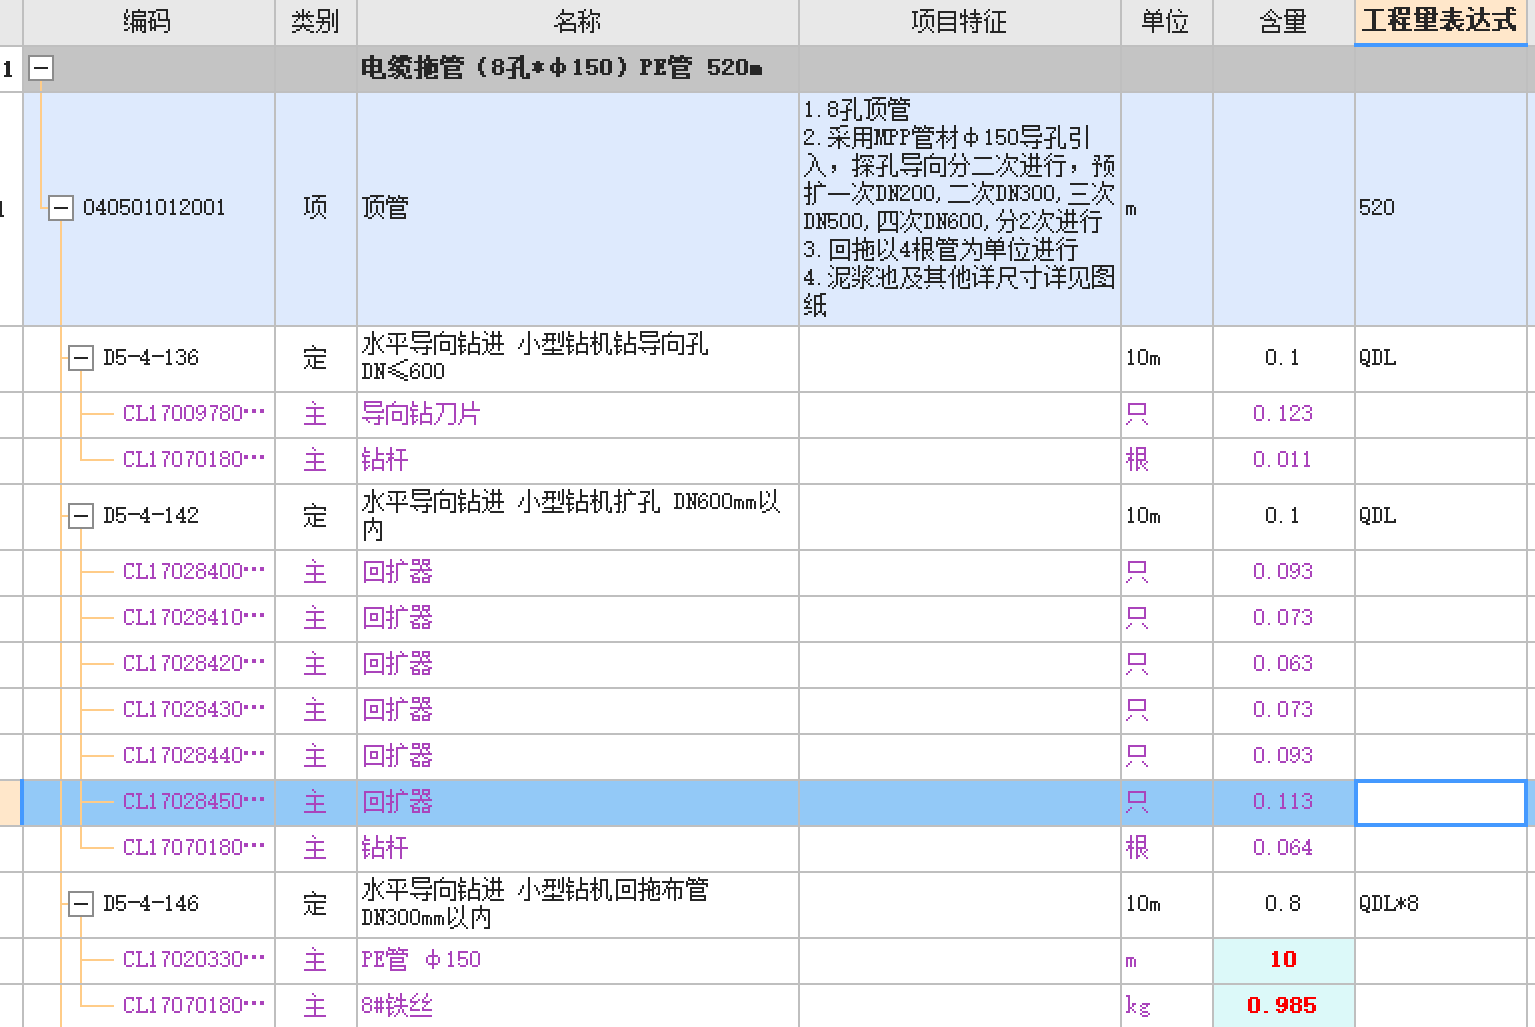The height and width of the screenshot is (1027, 1535).
Task: Select the red content value 10
Action: (1284, 960)
